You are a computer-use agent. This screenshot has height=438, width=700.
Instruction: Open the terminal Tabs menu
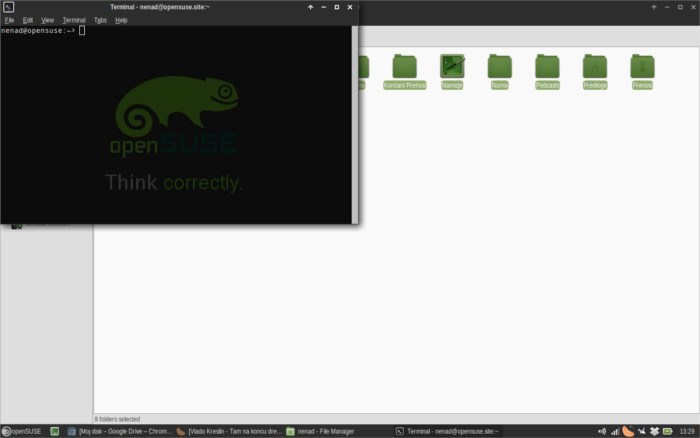pos(100,20)
